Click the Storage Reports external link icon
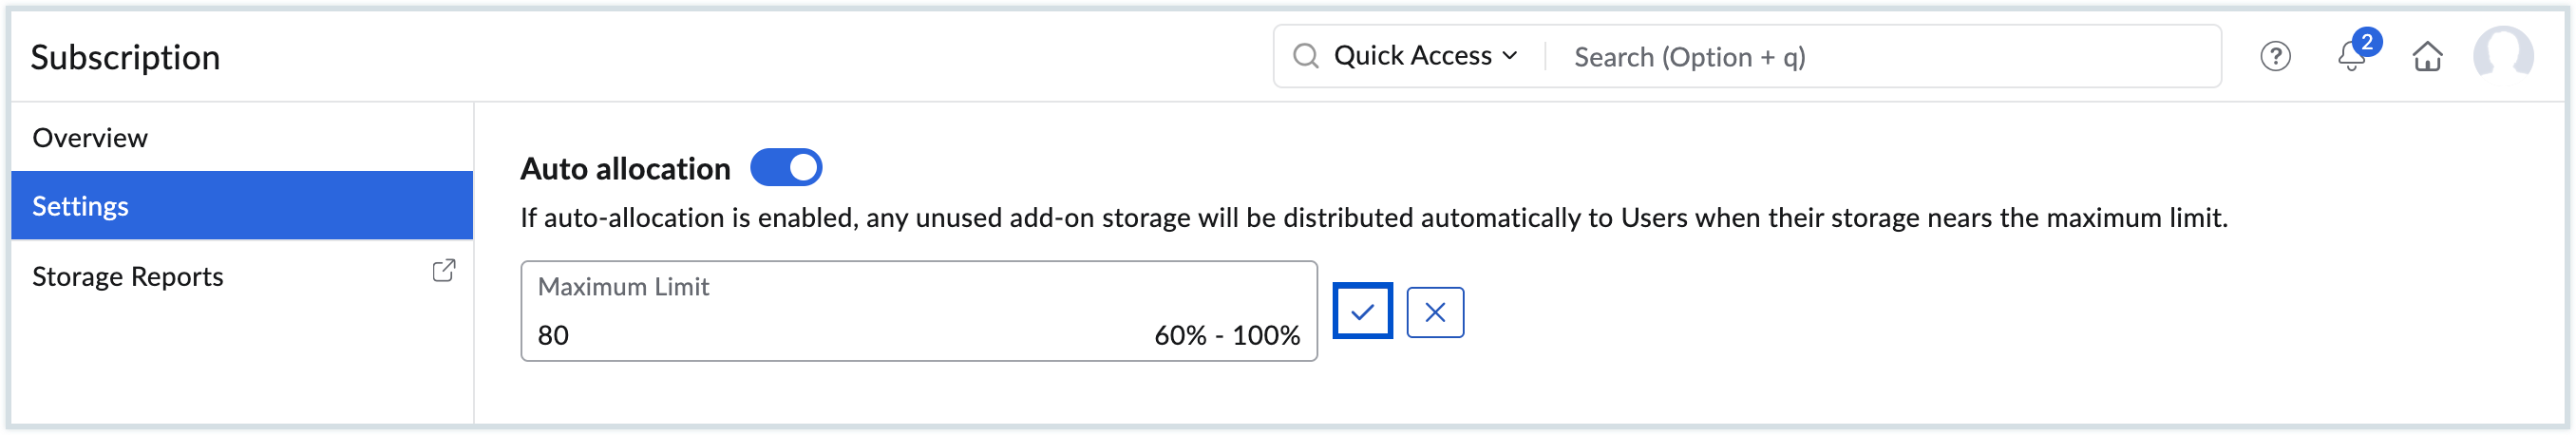 [444, 271]
